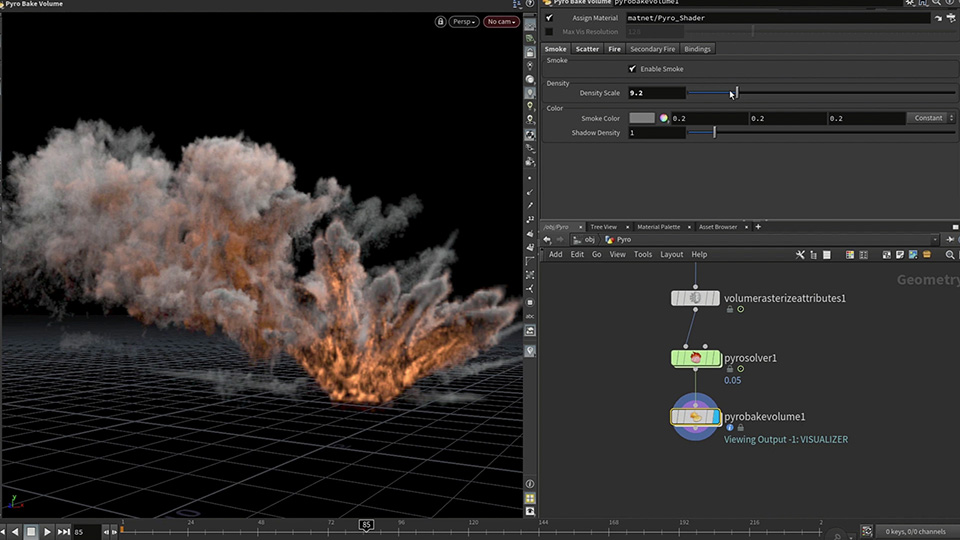Add a new pane tab with plus
This screenshot has width=960, height=540.
[758, 227]
